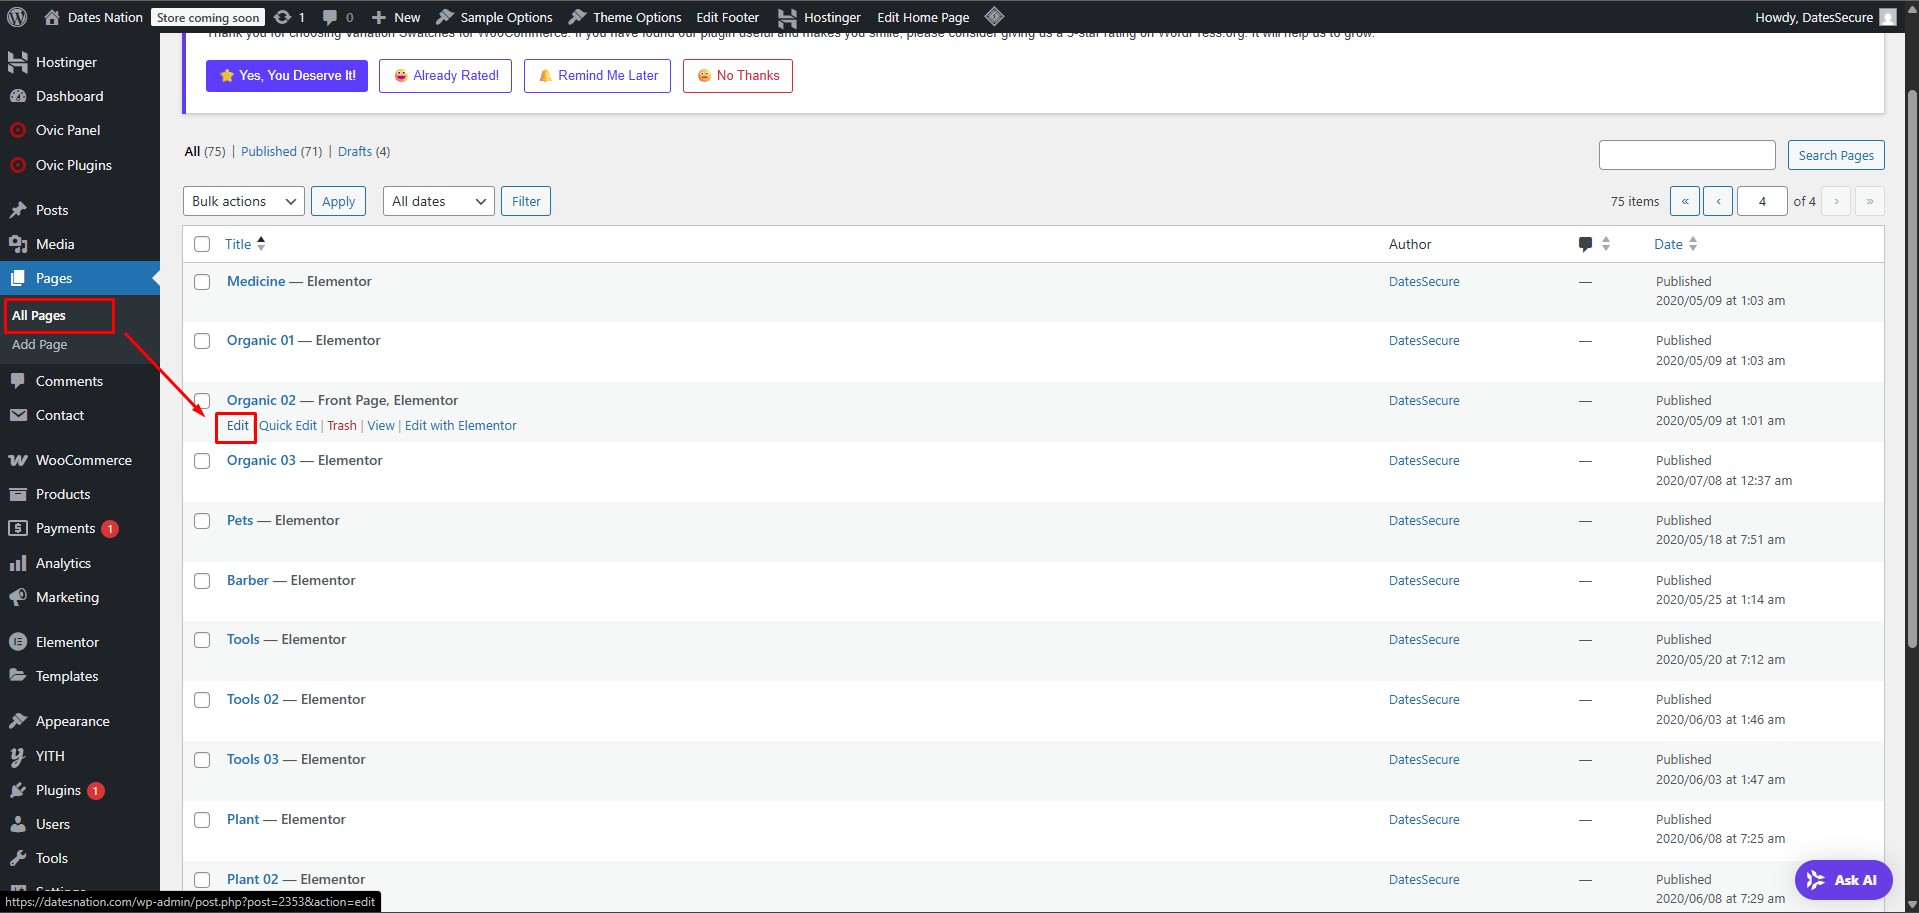Sort pages by Date column

(1675, 244)
